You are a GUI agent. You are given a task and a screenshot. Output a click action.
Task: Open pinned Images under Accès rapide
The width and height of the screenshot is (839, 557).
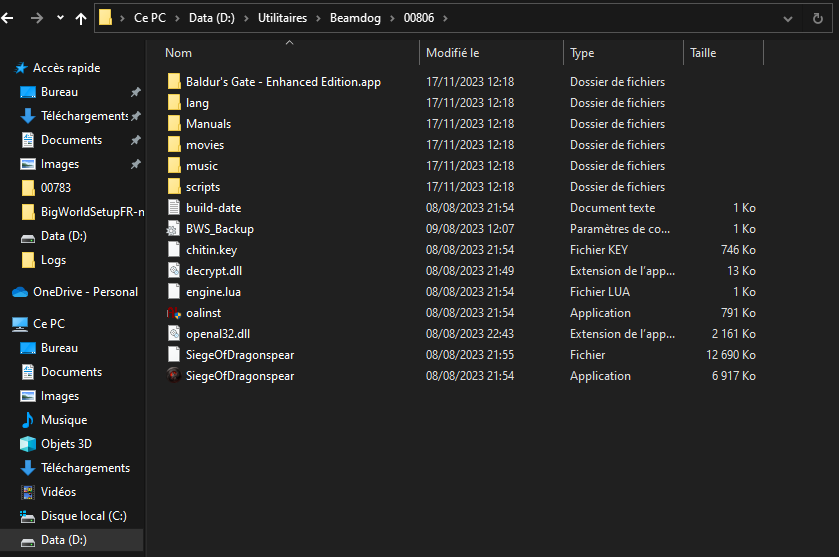coord(60,164)
